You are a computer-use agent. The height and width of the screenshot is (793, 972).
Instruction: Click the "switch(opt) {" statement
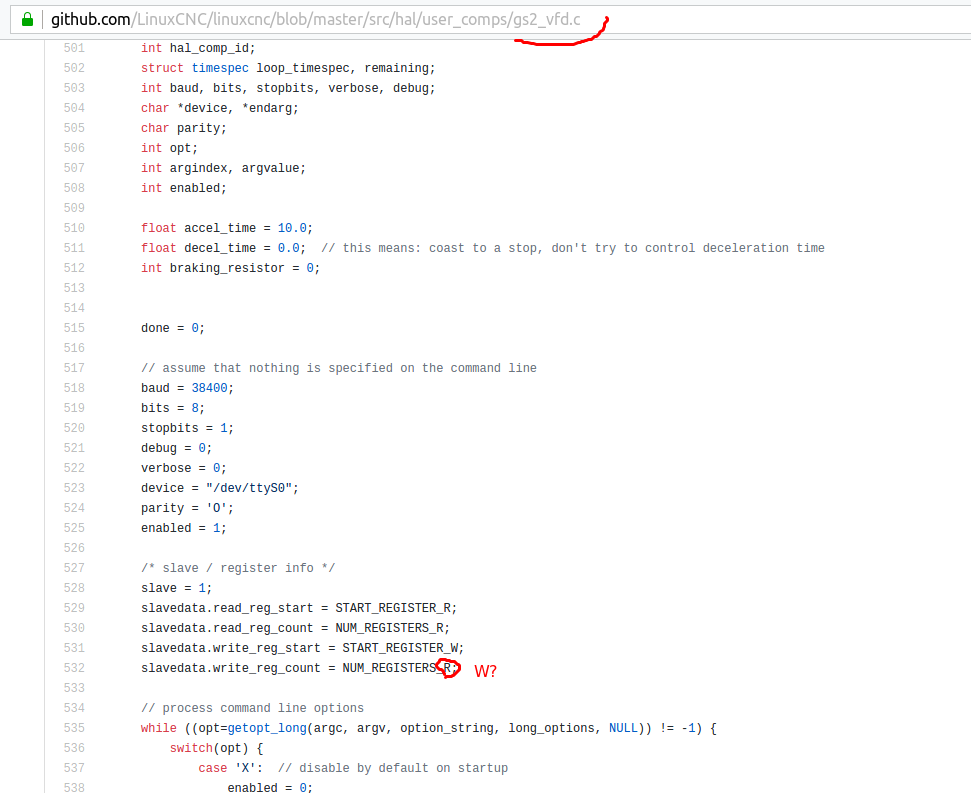(x=216, y=748)
